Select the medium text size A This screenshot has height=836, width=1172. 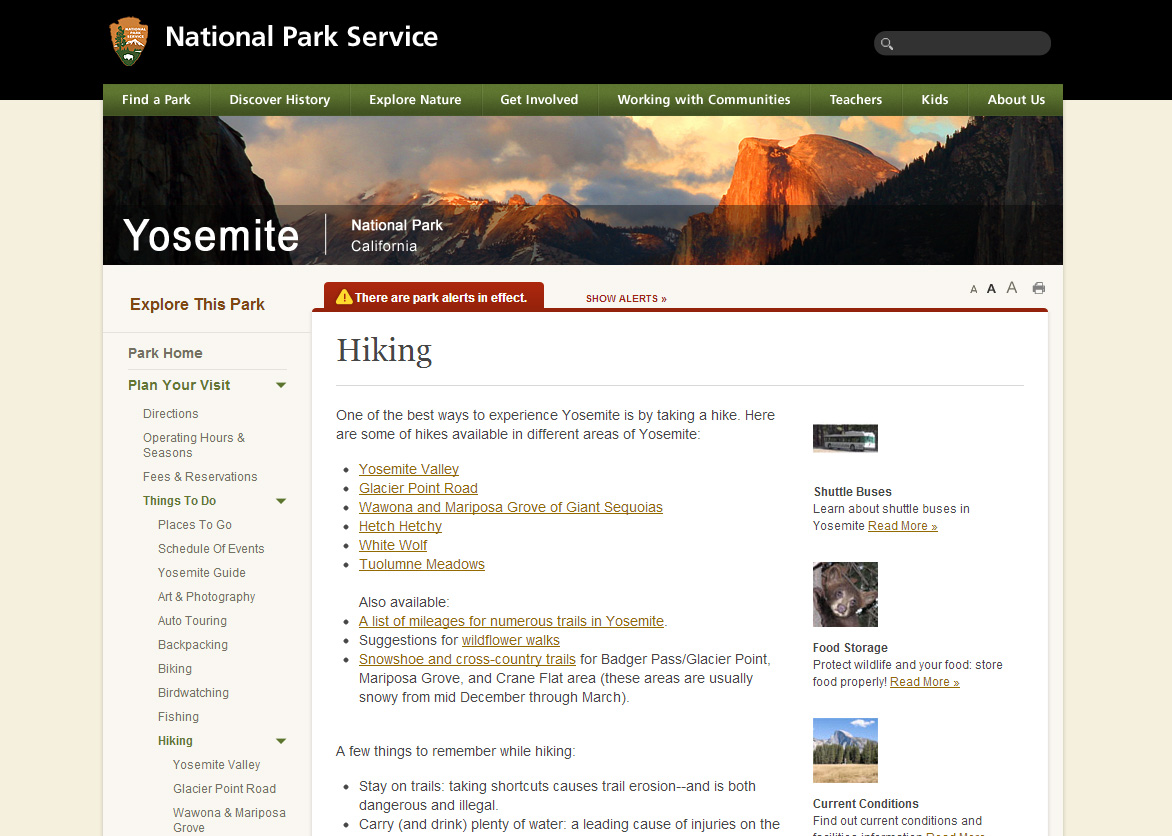(992, 289)
